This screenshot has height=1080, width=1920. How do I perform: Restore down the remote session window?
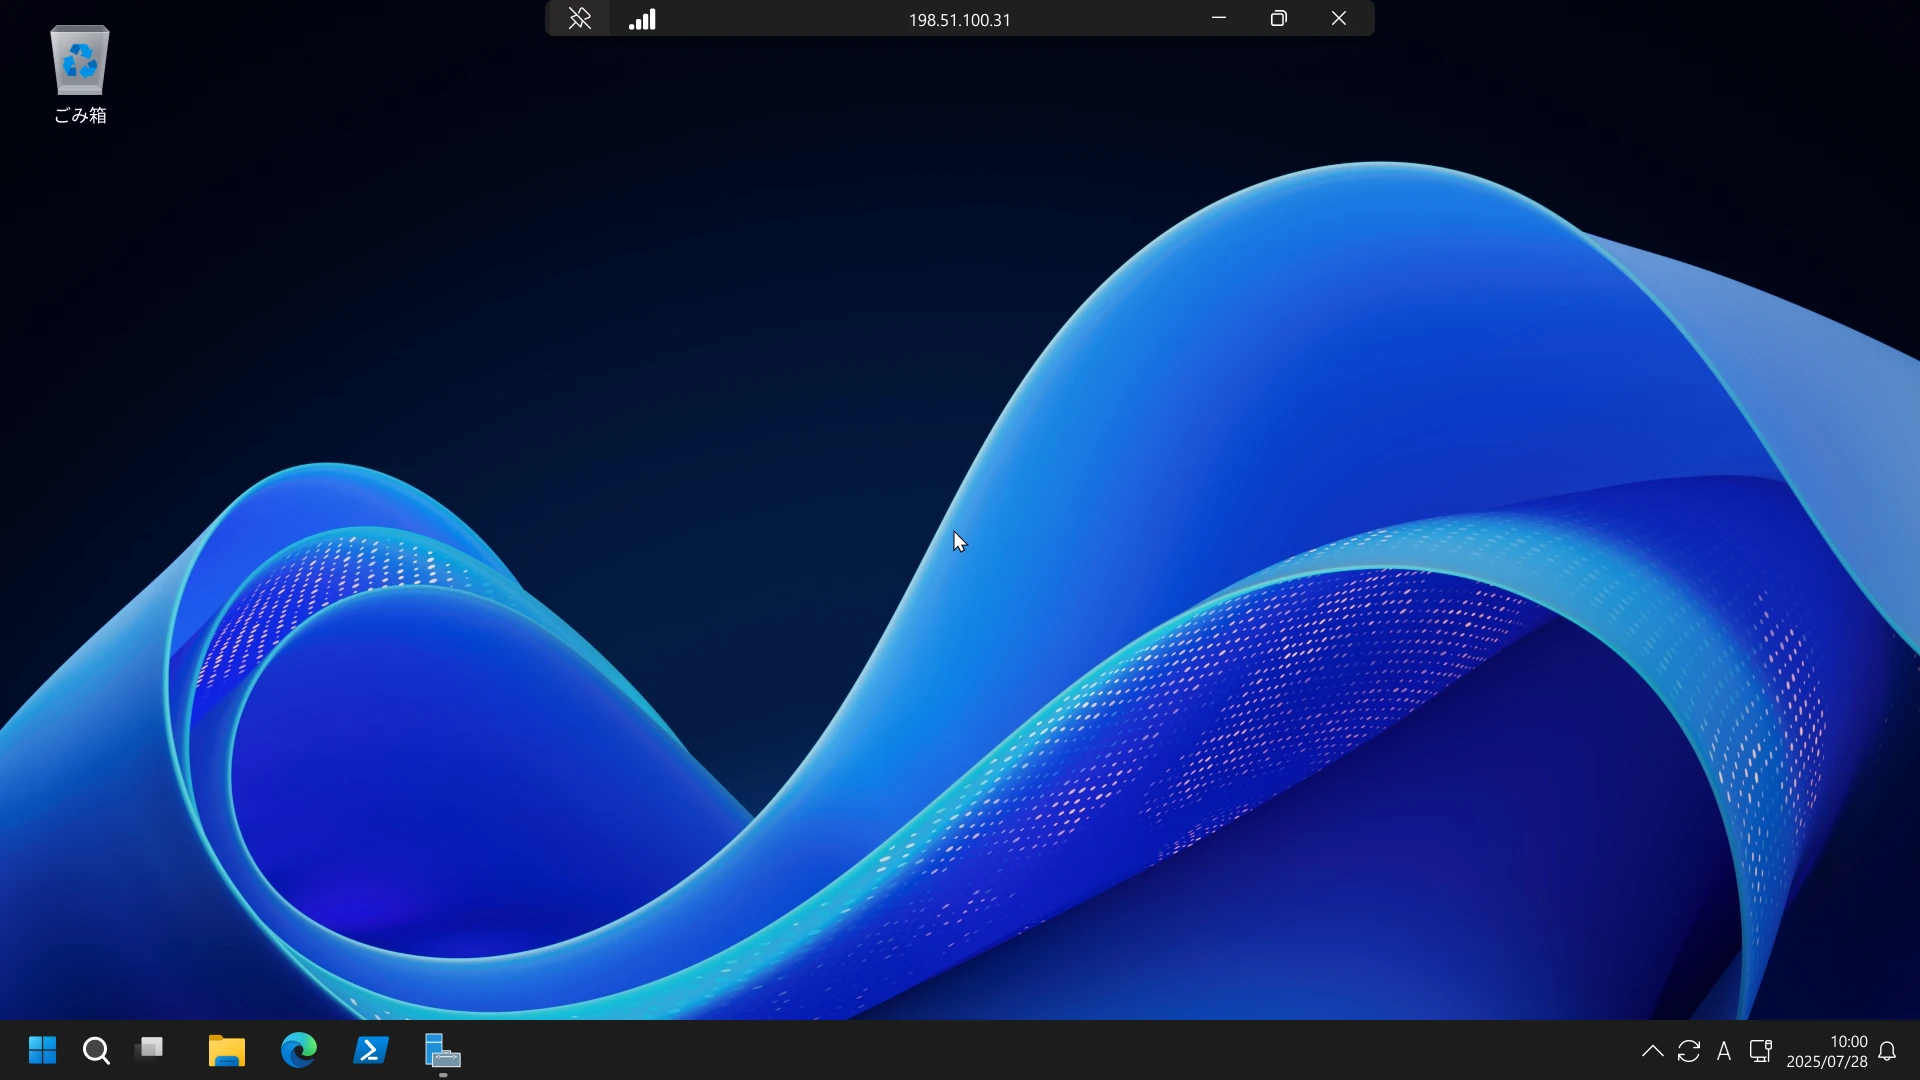1279,19
